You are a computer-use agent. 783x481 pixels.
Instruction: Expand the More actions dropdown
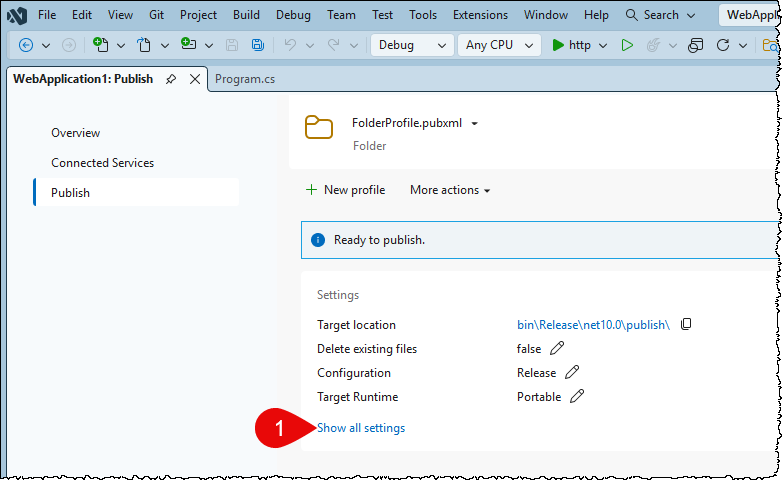point(450,190)
